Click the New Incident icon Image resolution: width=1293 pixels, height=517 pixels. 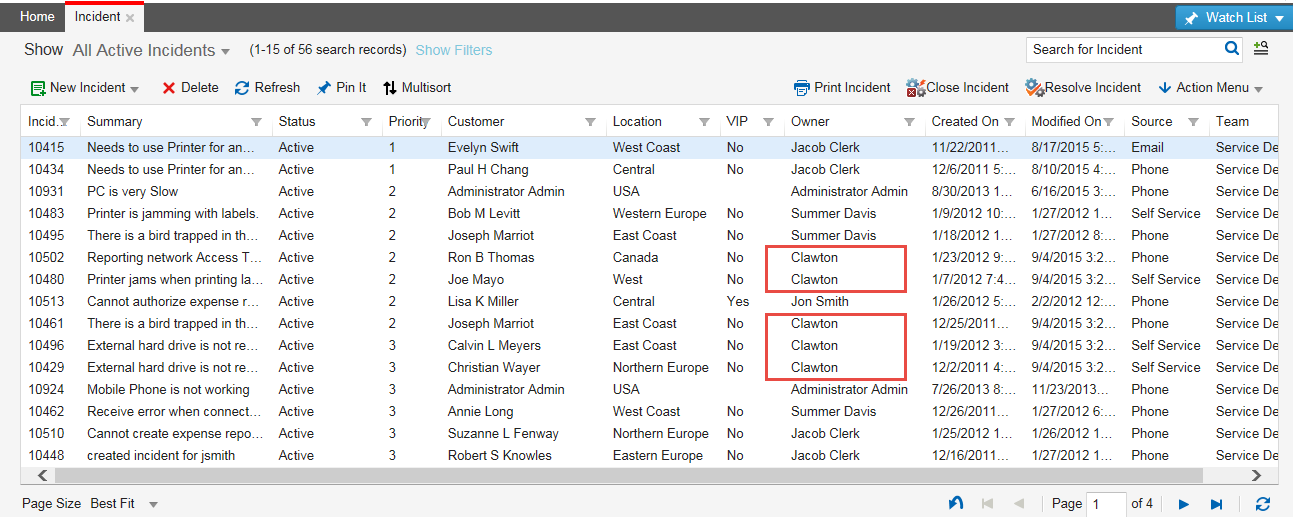(x=38, y=88)
